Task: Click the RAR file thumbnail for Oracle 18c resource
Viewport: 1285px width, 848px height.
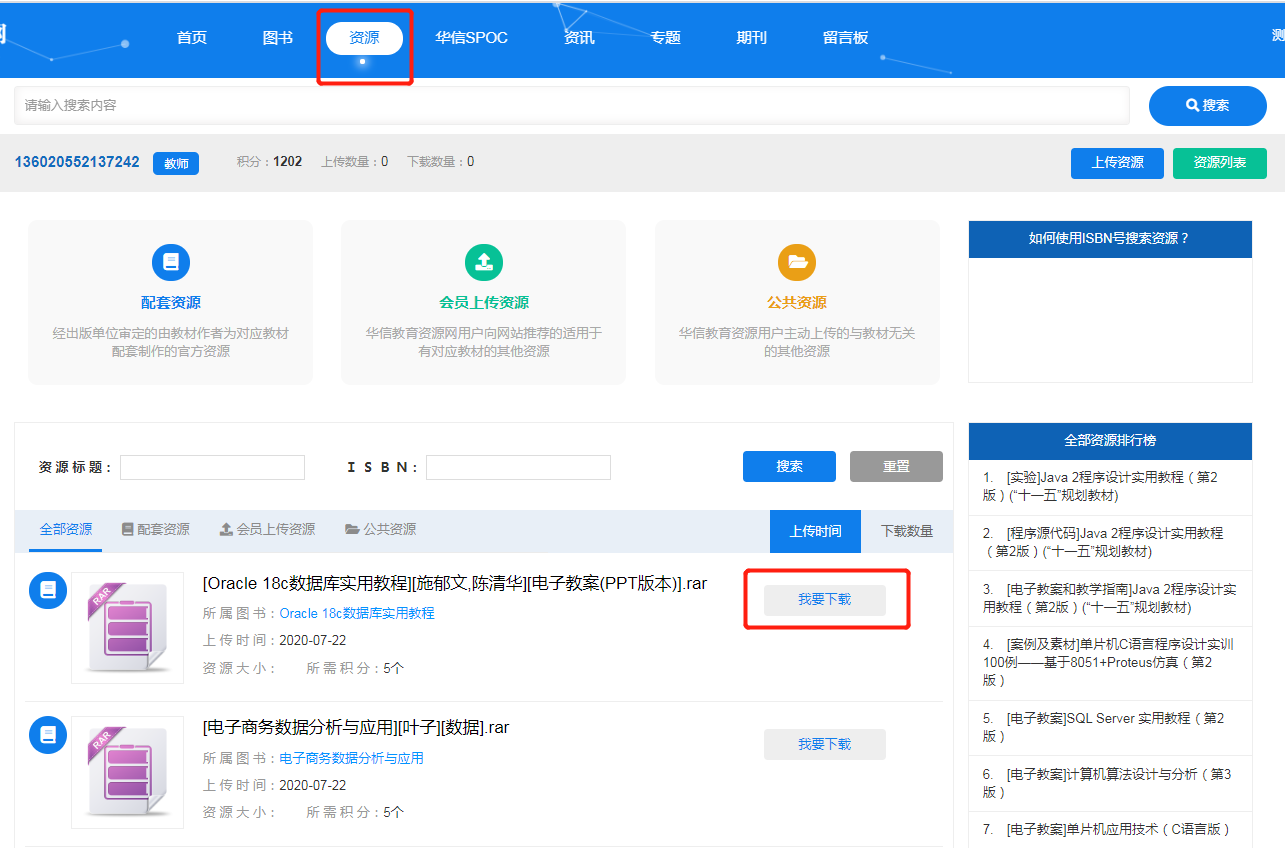Action: click(x=127, y=627)
